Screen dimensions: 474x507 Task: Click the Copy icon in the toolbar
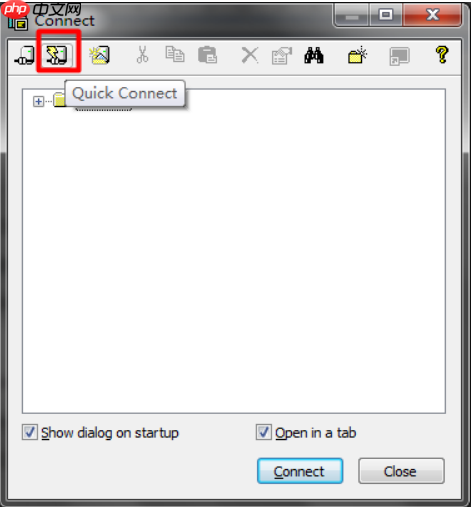click(175, 54)
